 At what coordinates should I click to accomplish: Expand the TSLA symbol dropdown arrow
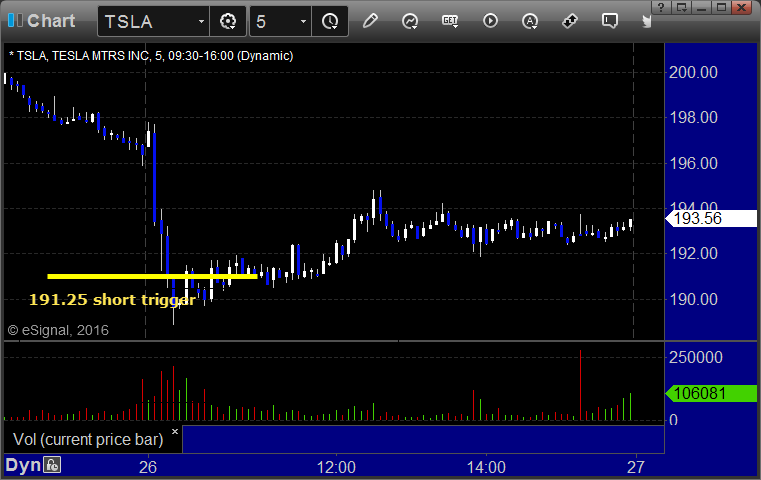[x=201, y=22]
